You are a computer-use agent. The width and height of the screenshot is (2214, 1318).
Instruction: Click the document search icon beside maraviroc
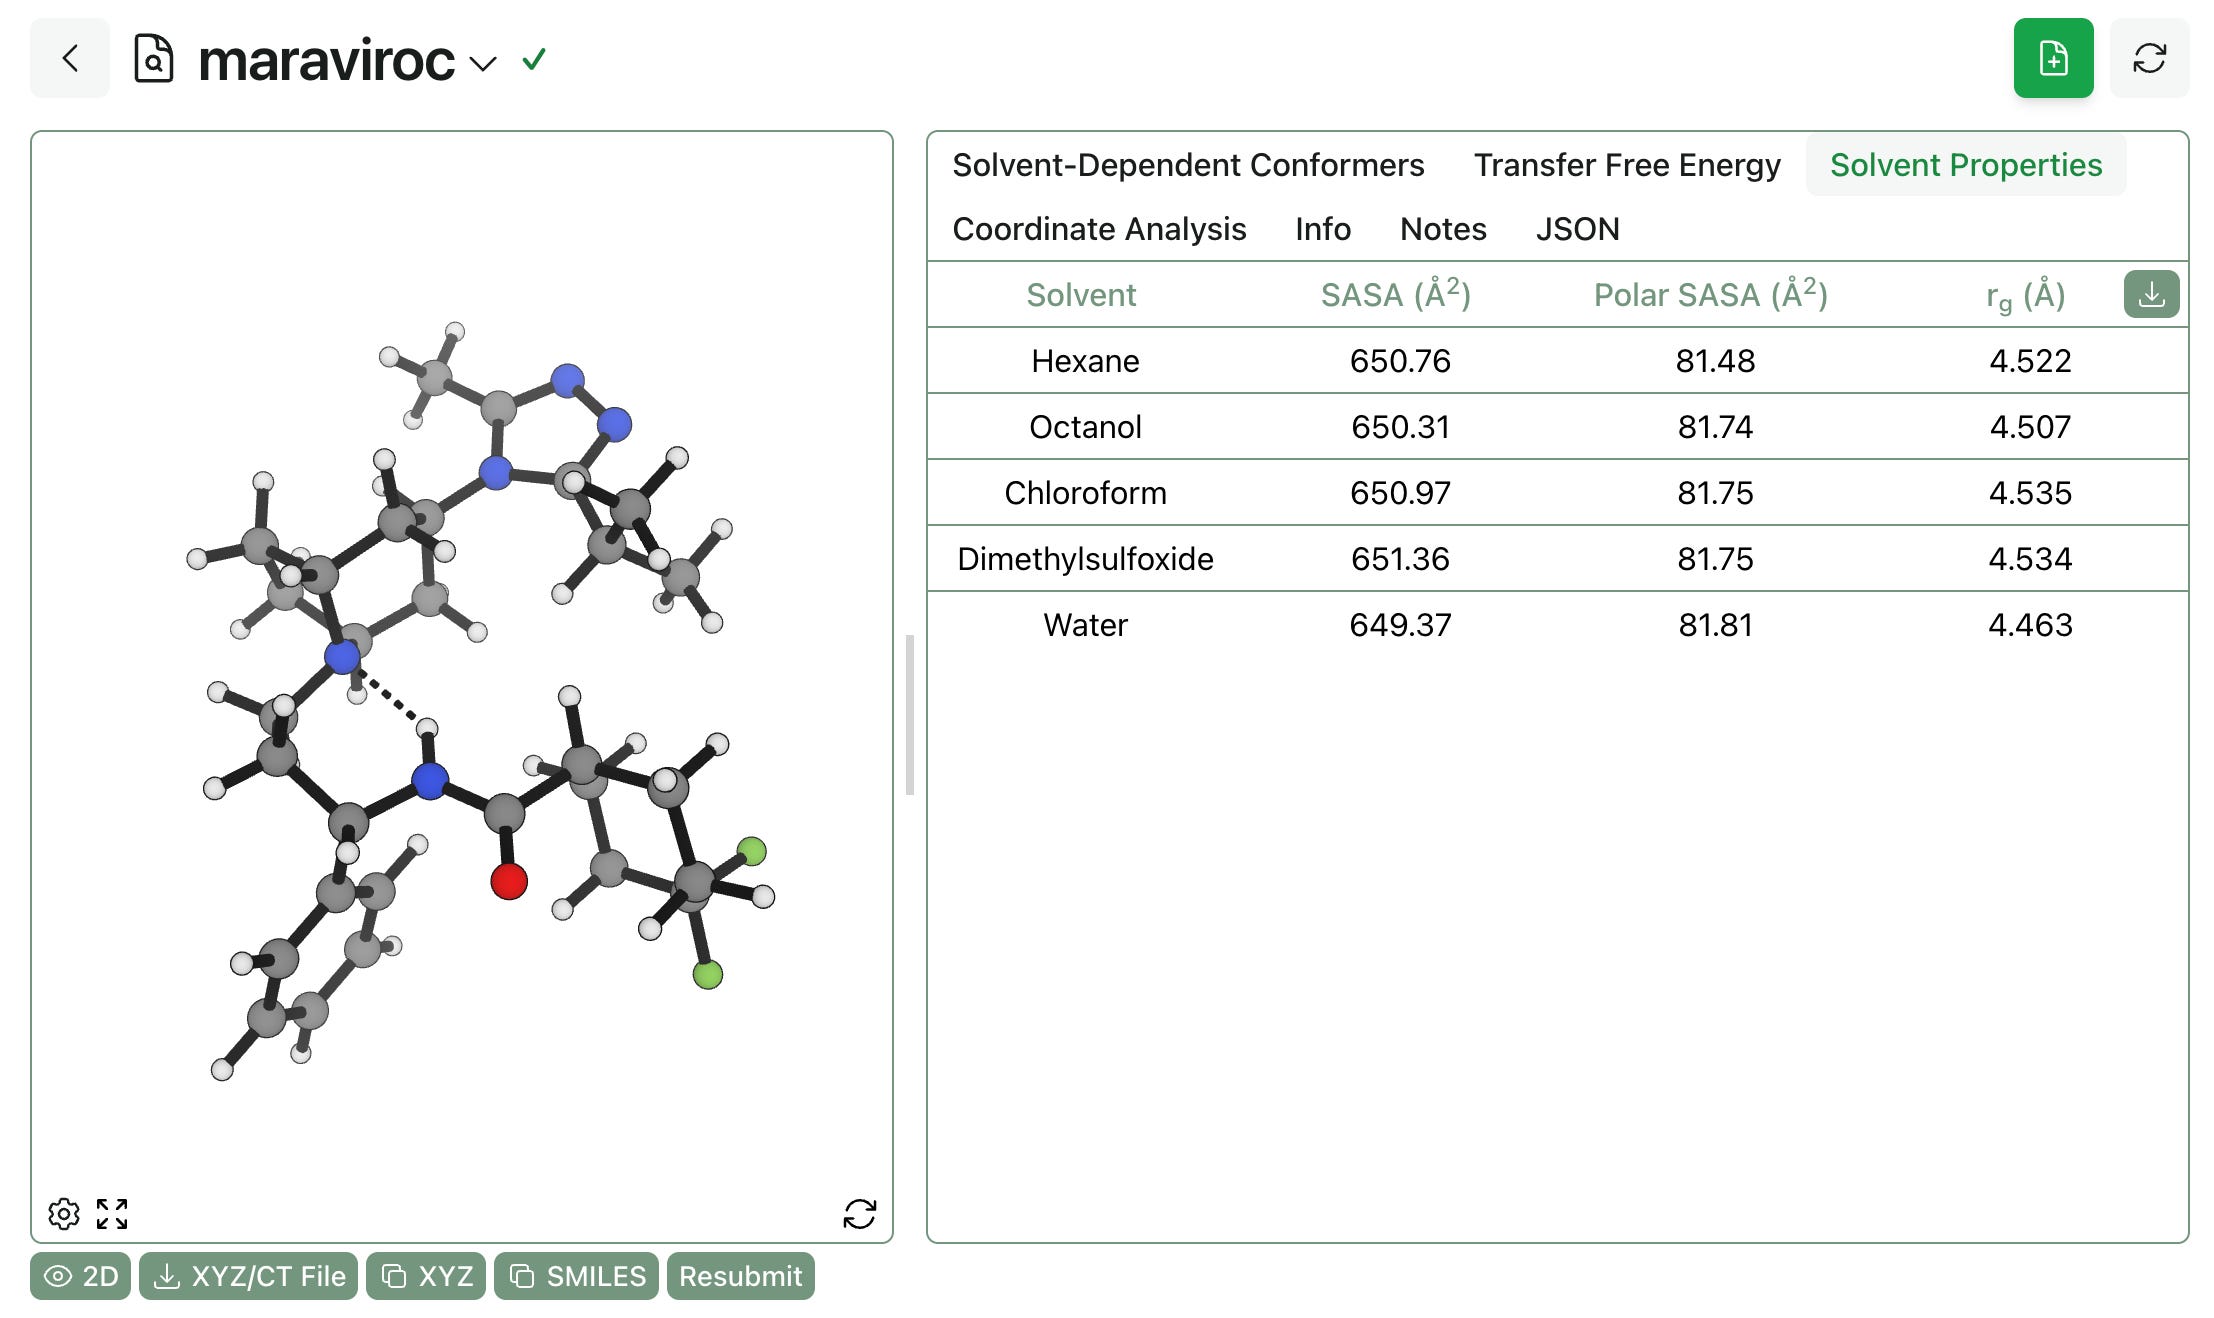coord(154,59)
